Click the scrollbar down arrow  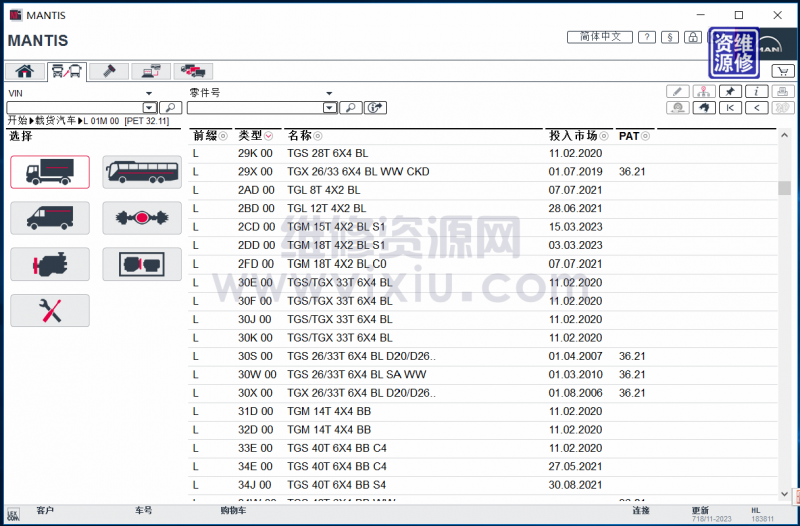tap(784, 493)
